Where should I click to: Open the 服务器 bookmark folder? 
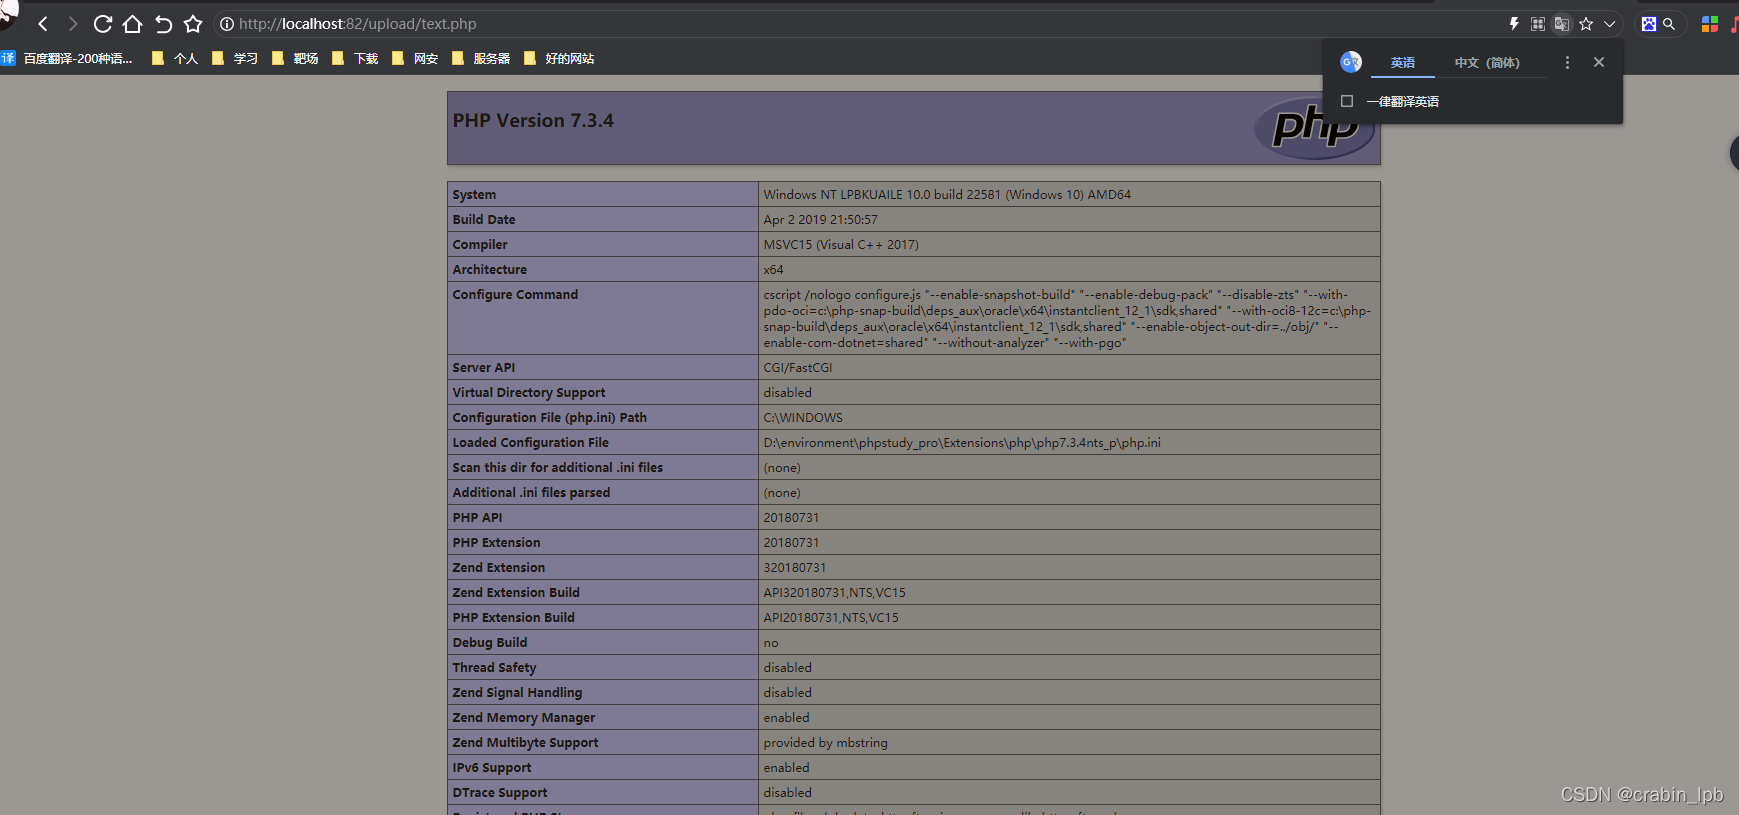[x=481, y=58]
